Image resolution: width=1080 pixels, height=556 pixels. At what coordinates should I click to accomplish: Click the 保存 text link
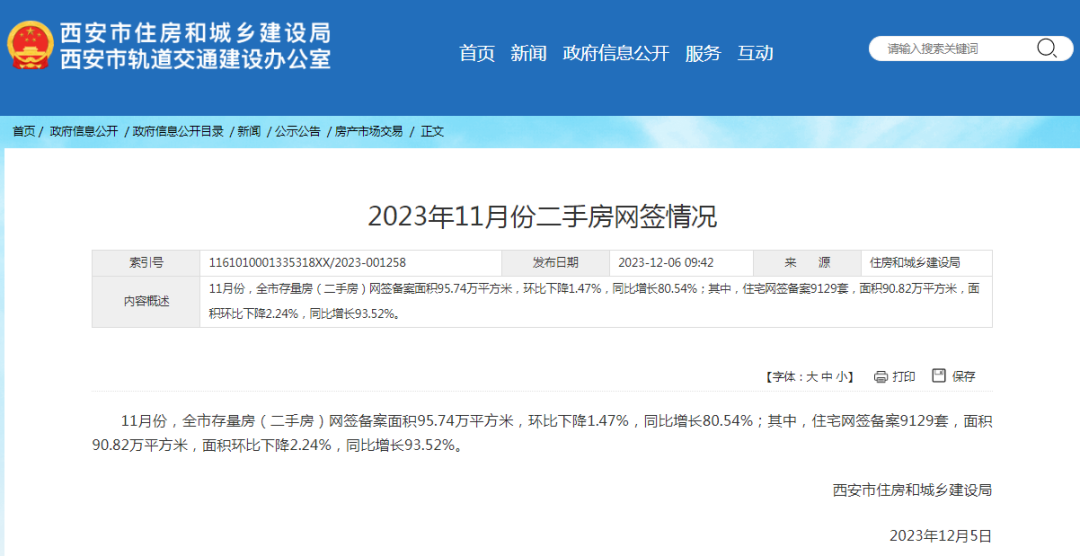click(964, 377)
